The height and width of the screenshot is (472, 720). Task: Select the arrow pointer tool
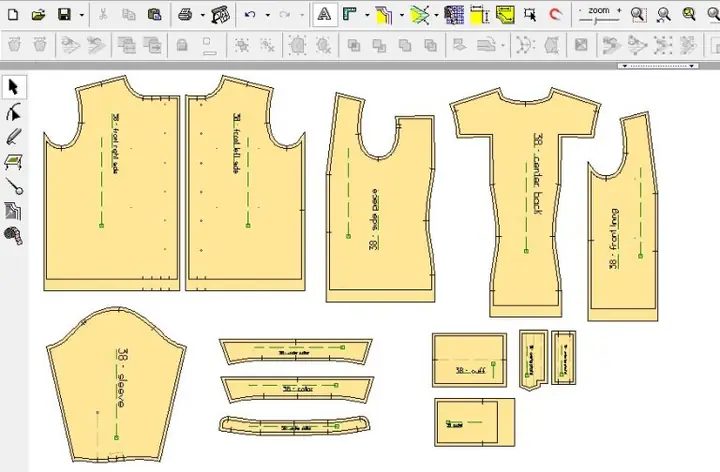14,87
